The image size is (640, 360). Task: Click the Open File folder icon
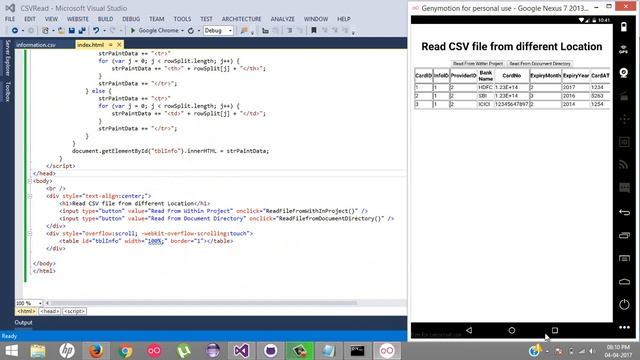pos(61,31)
